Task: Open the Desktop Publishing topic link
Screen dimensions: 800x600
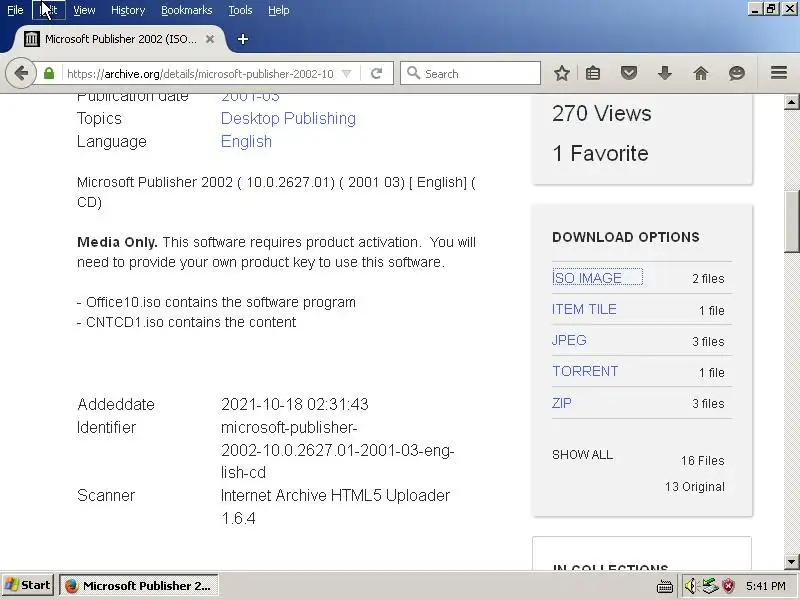Action: click(x=288, y=118)
